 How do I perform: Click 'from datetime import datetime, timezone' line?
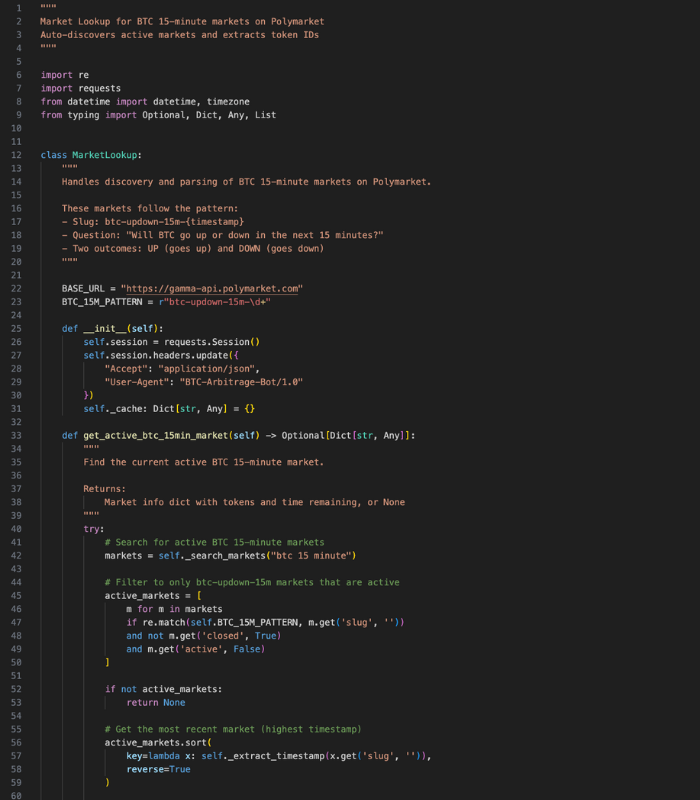pyautogui.click(x=145, y=102)
